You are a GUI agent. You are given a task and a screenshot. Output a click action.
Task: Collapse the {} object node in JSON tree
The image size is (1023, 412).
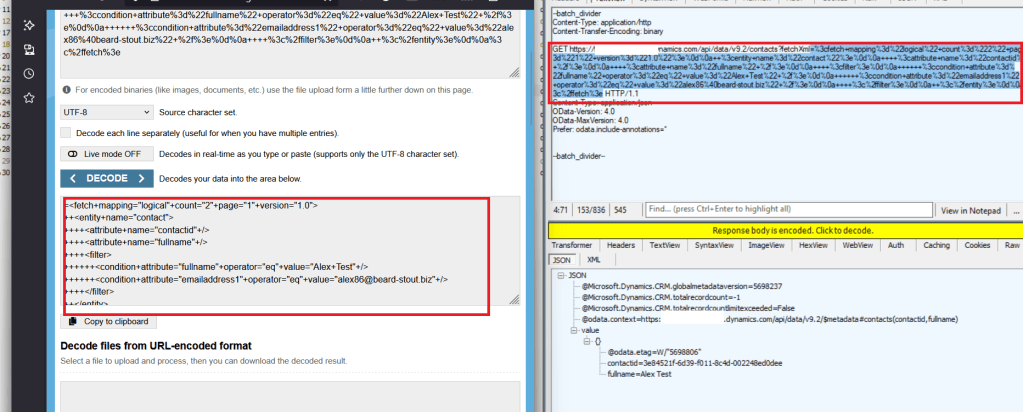pyautogui.click(x=587, y=341)
